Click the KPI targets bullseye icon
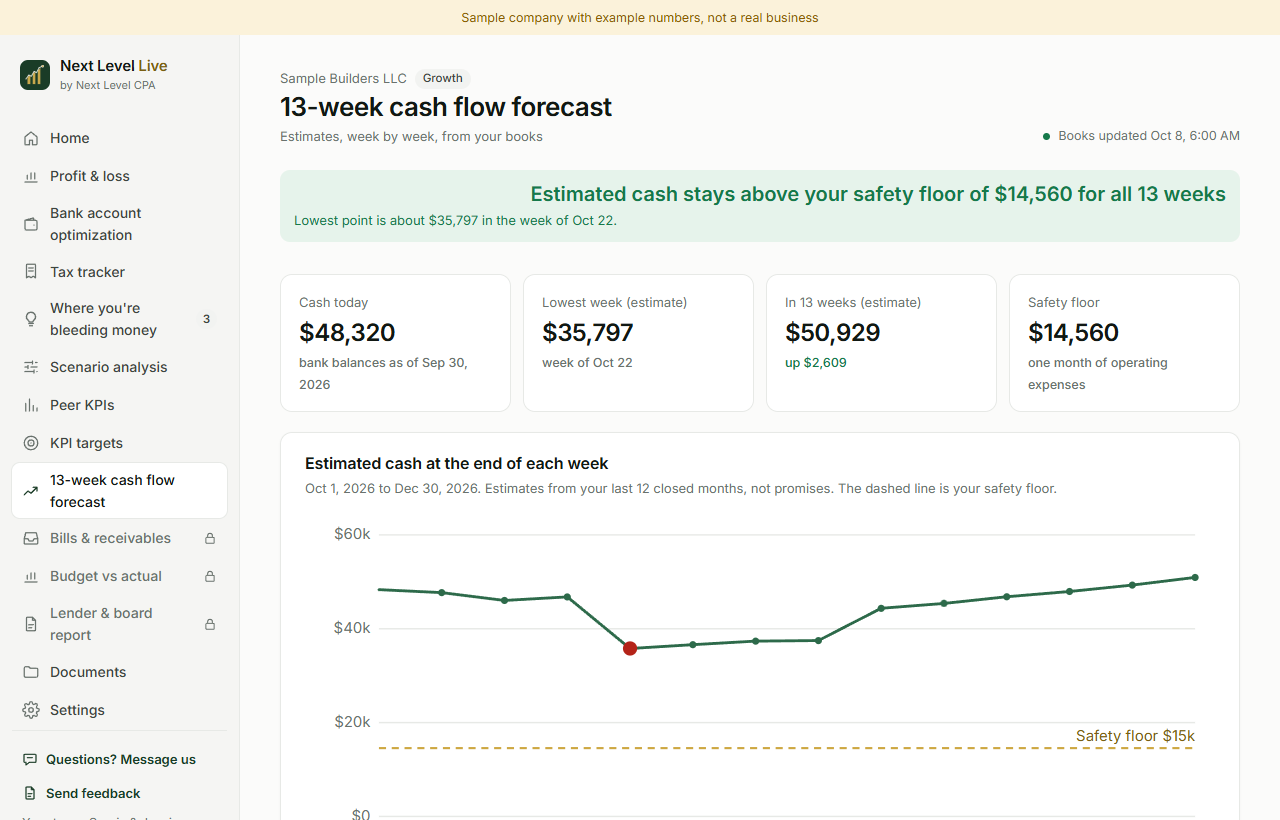This screenshot has width=1280, height=820. 31,443
